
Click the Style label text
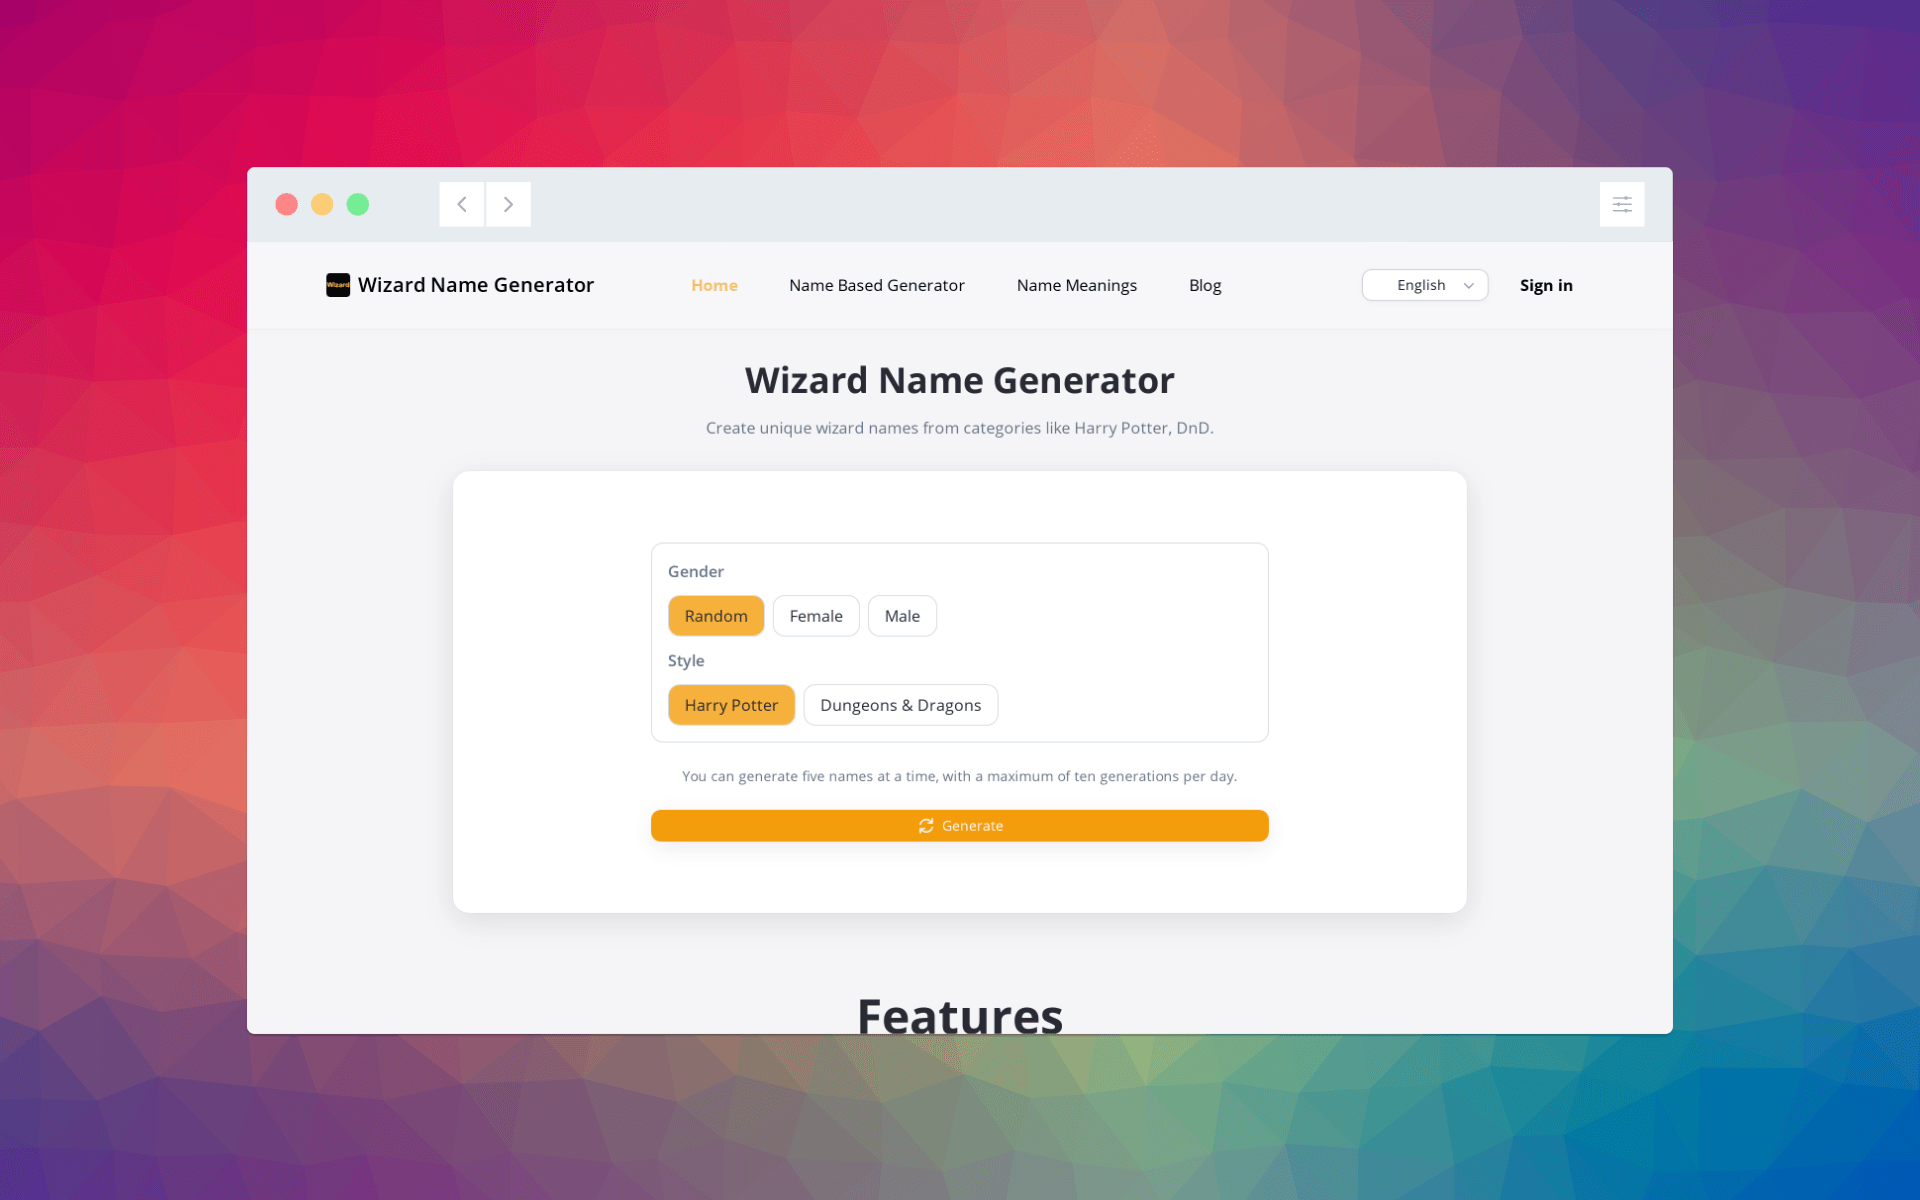686,661
